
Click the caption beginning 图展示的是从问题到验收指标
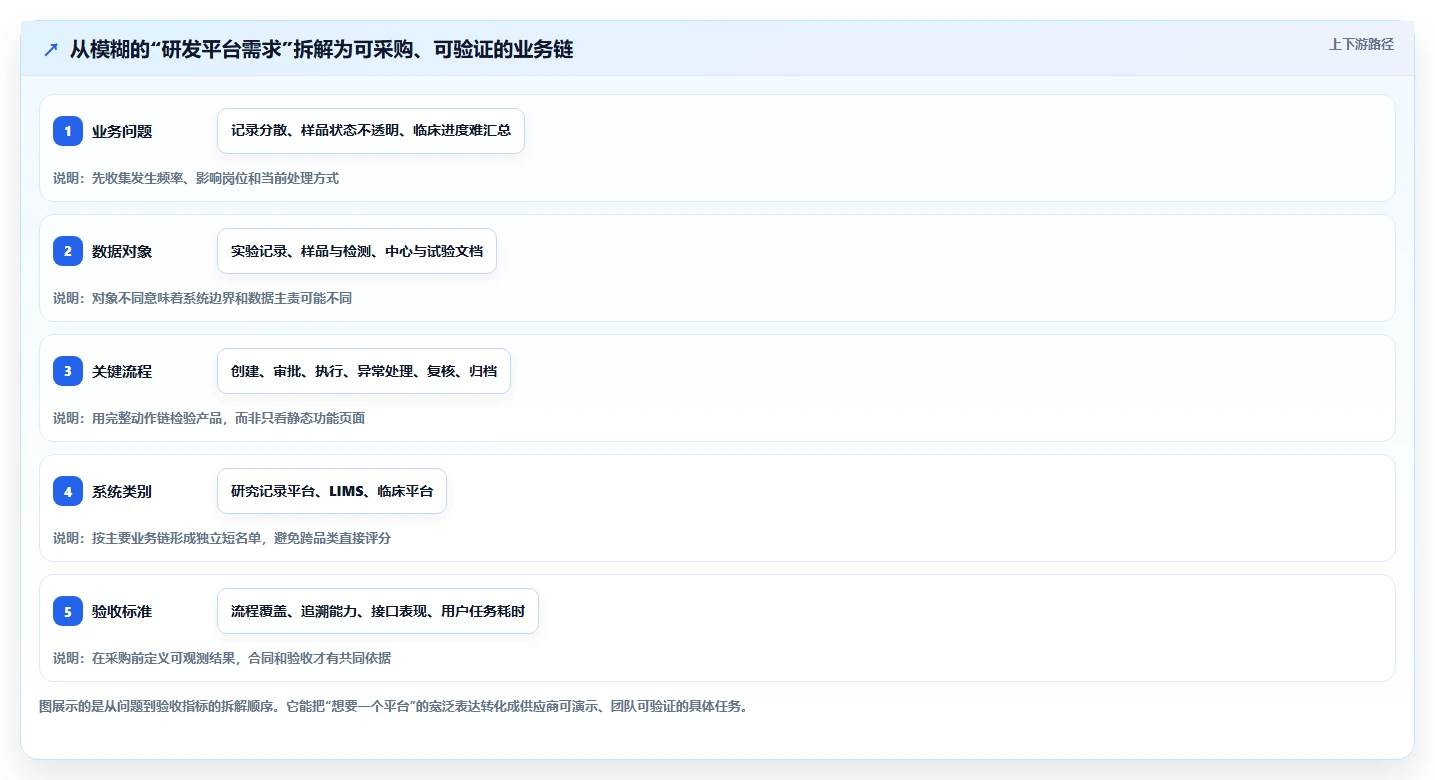[393, 706]
